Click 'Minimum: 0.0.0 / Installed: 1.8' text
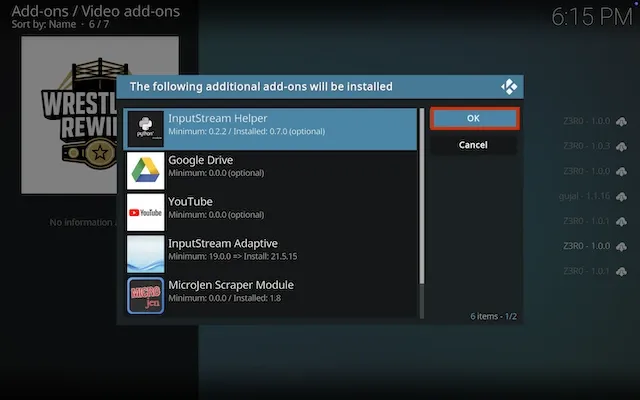 pos(224,298)
